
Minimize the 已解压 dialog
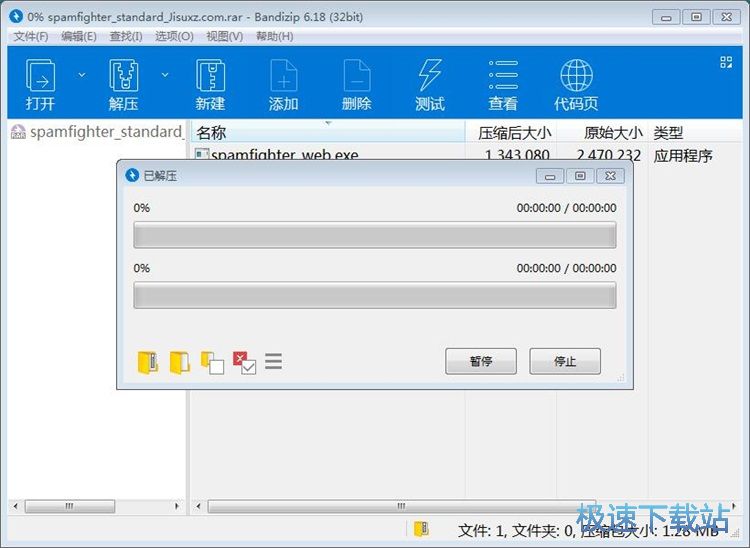coord(550,176)
